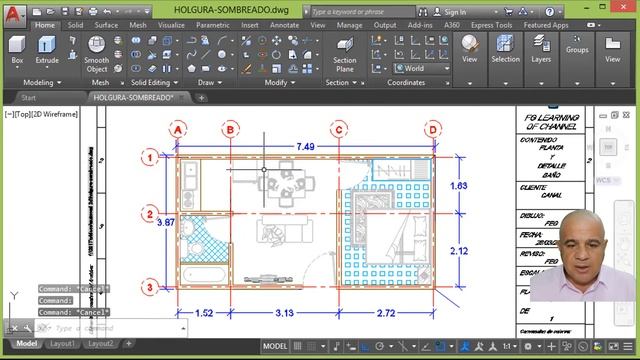
Task: Toggle Ortho mode in status bar
Action: [364, 347]
